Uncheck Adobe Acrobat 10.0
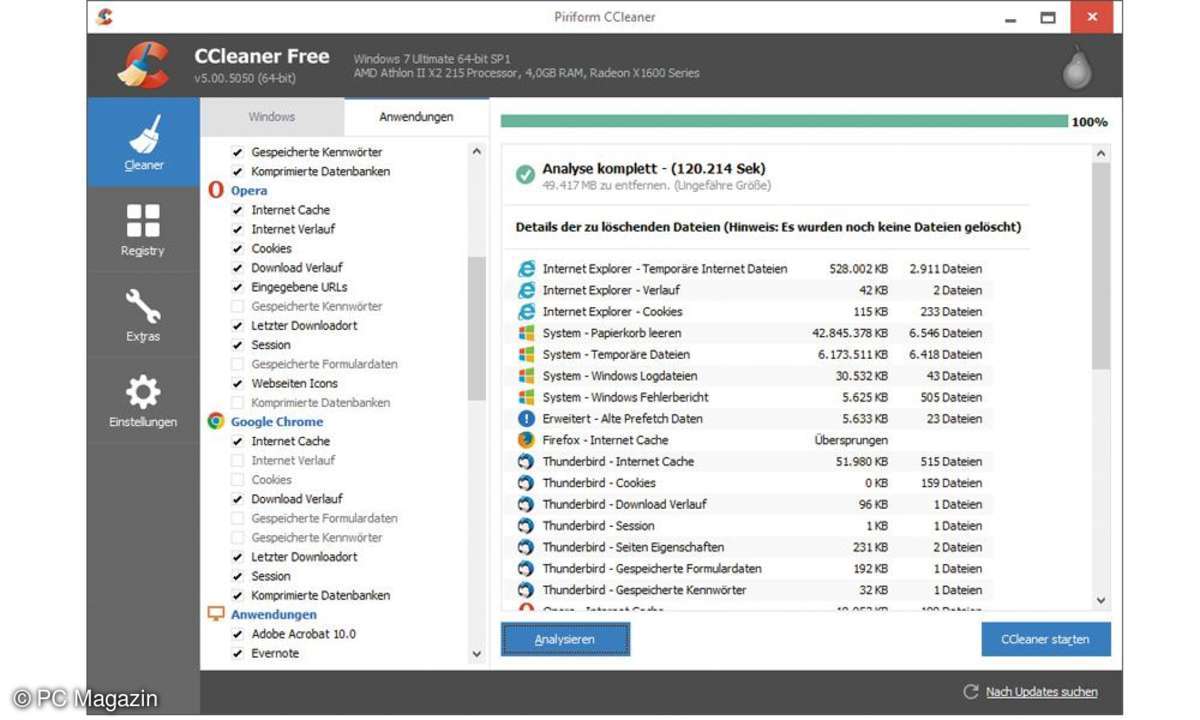This screenshot has height=720, width=1200. point(237,634)
